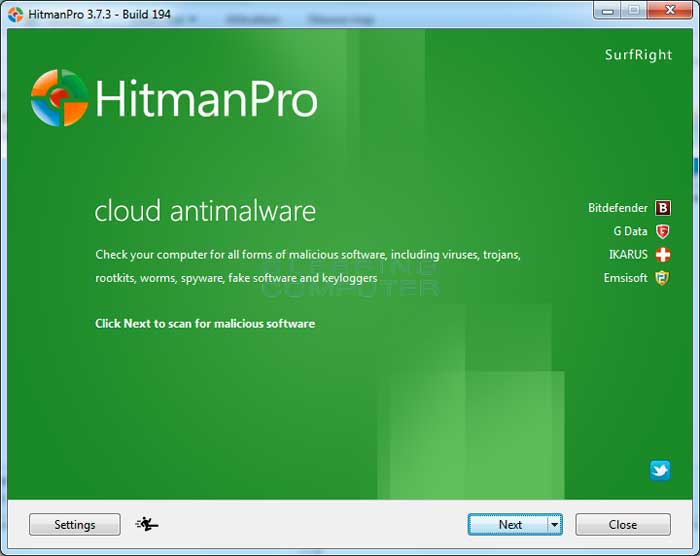Open the Settings dialog
The height and width of the screenshot is (556, 700).
(x=75, y=524)
